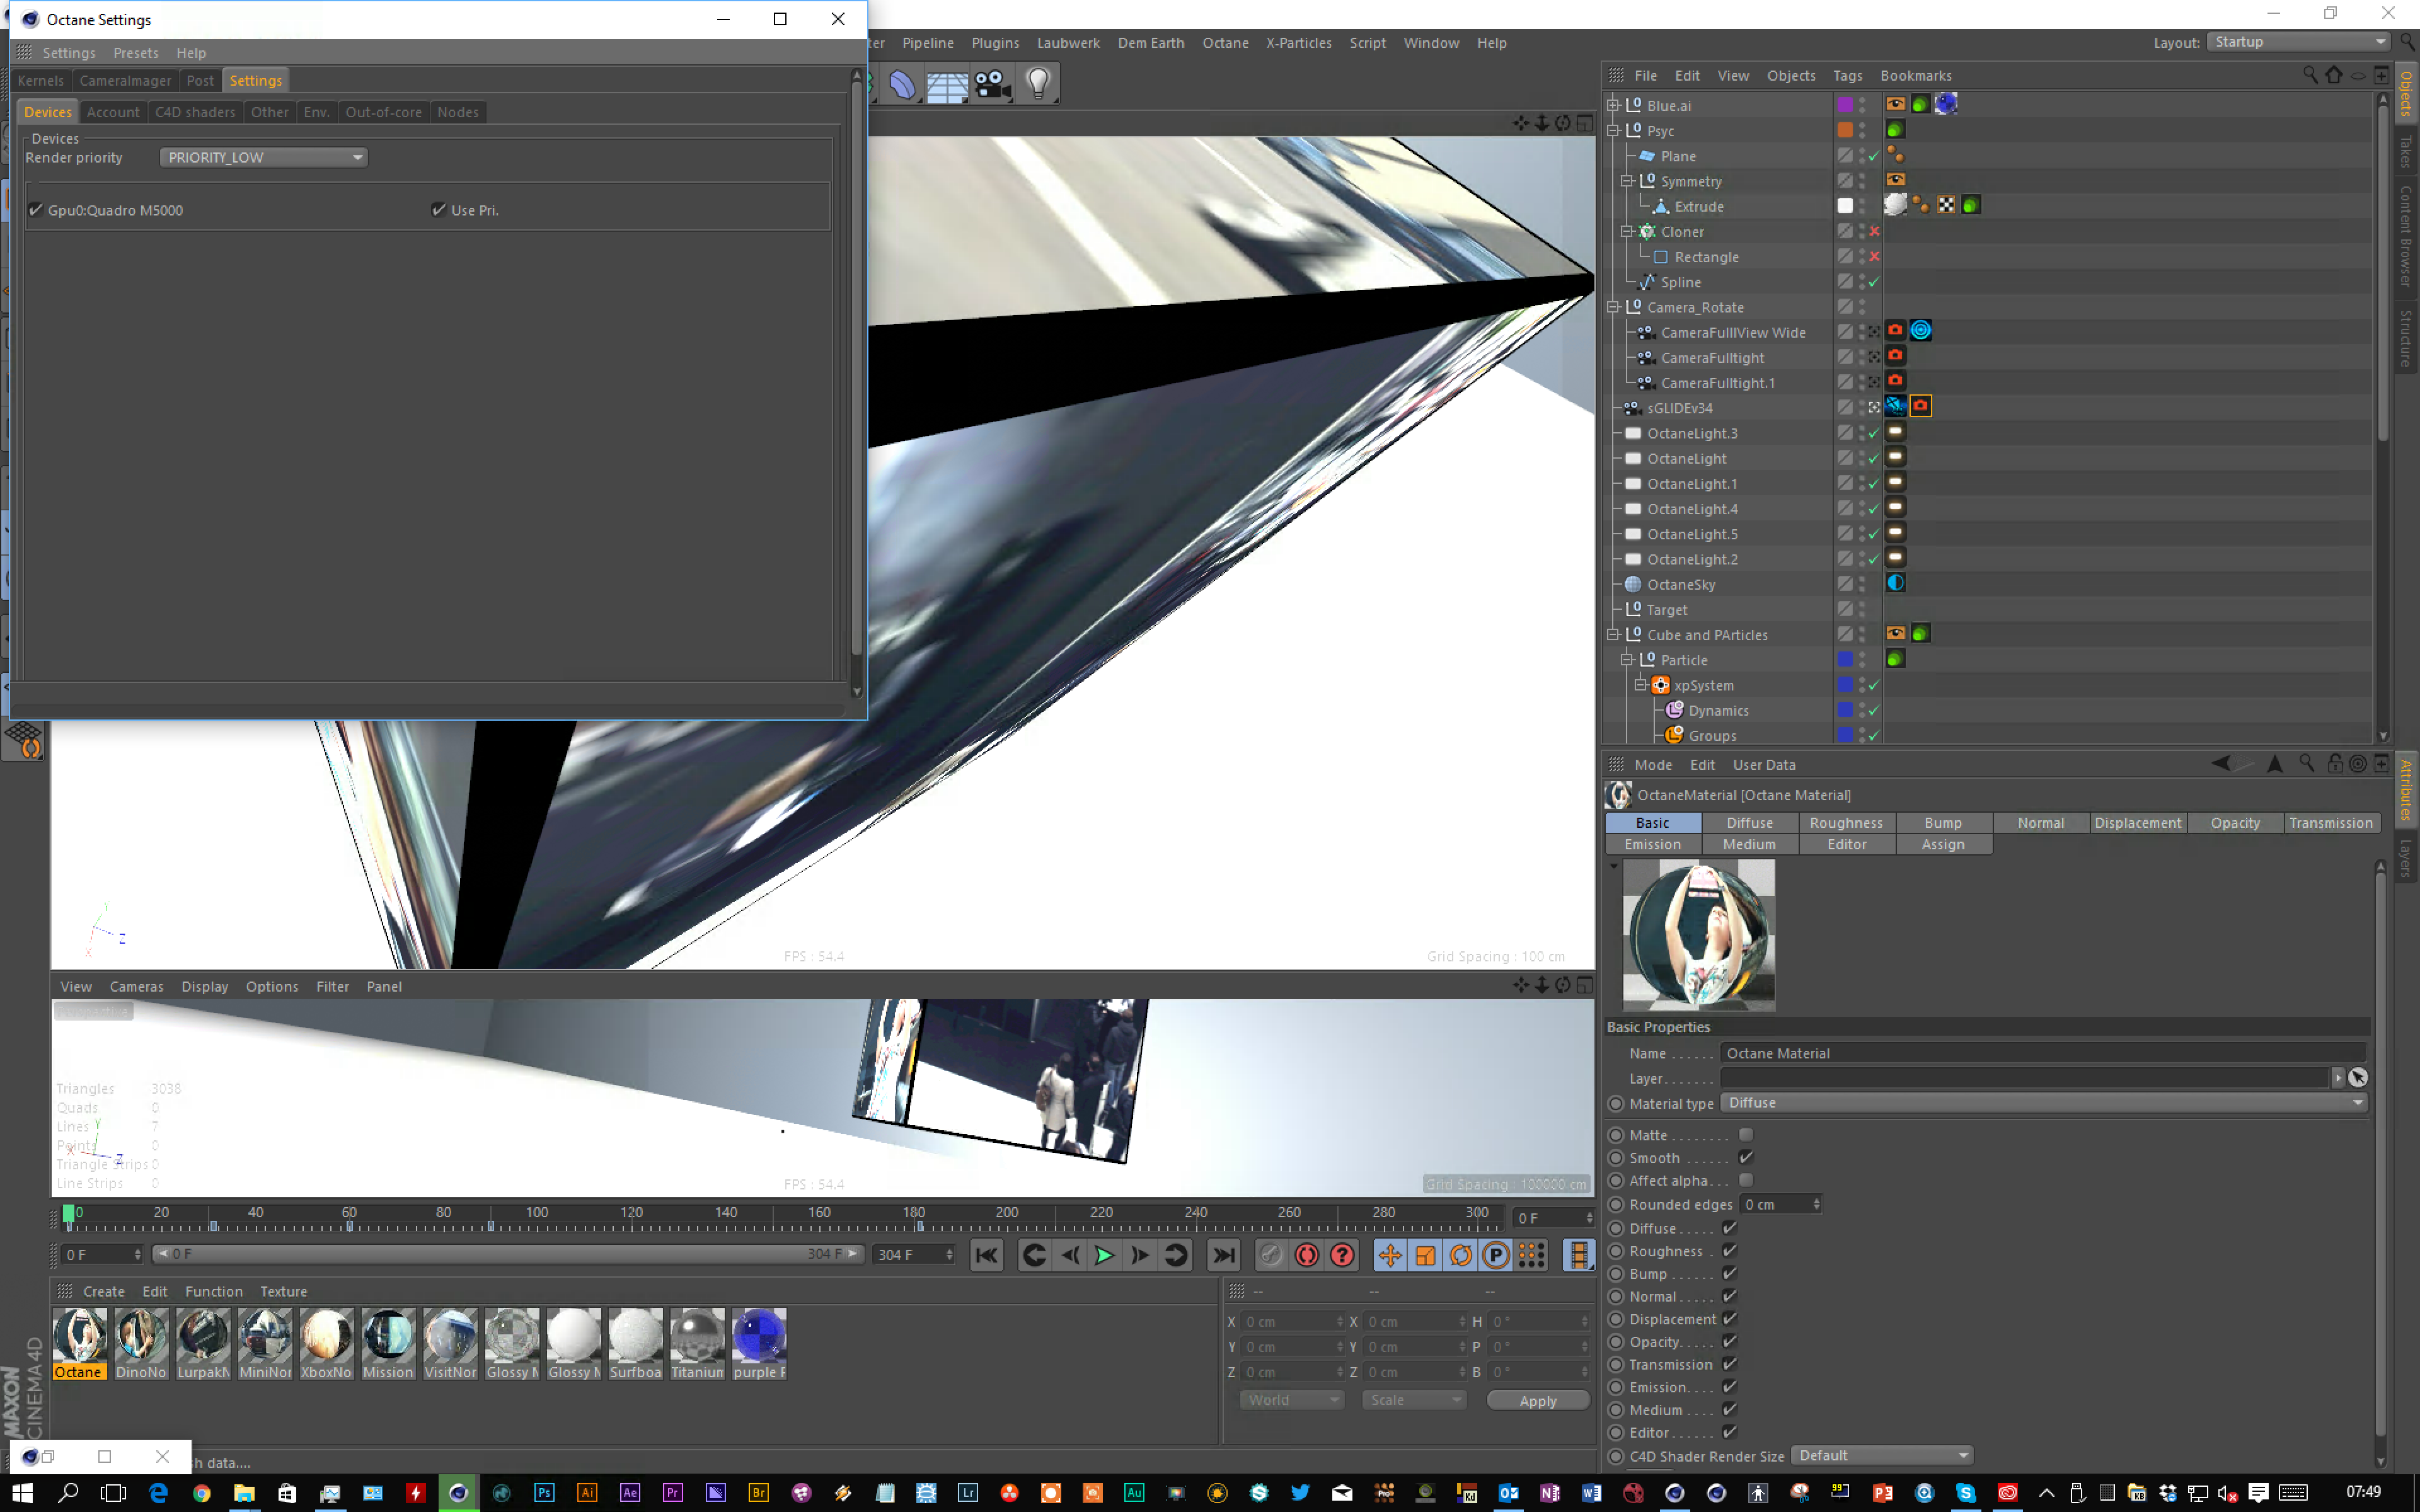Open the Material type dropdown
Image resolution: width=2420 pixels, height=1512 pixels.
(x=2044, y=1103)
